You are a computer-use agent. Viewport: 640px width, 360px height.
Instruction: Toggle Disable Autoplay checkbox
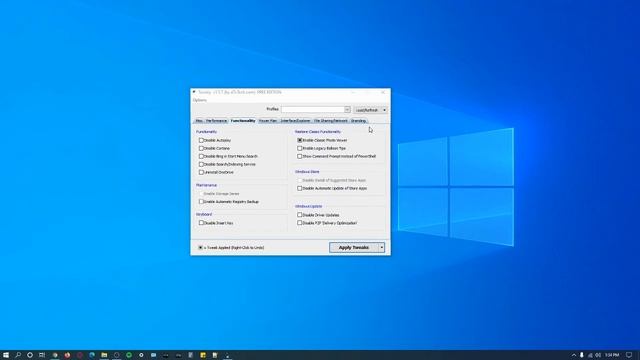pos(201,140)
